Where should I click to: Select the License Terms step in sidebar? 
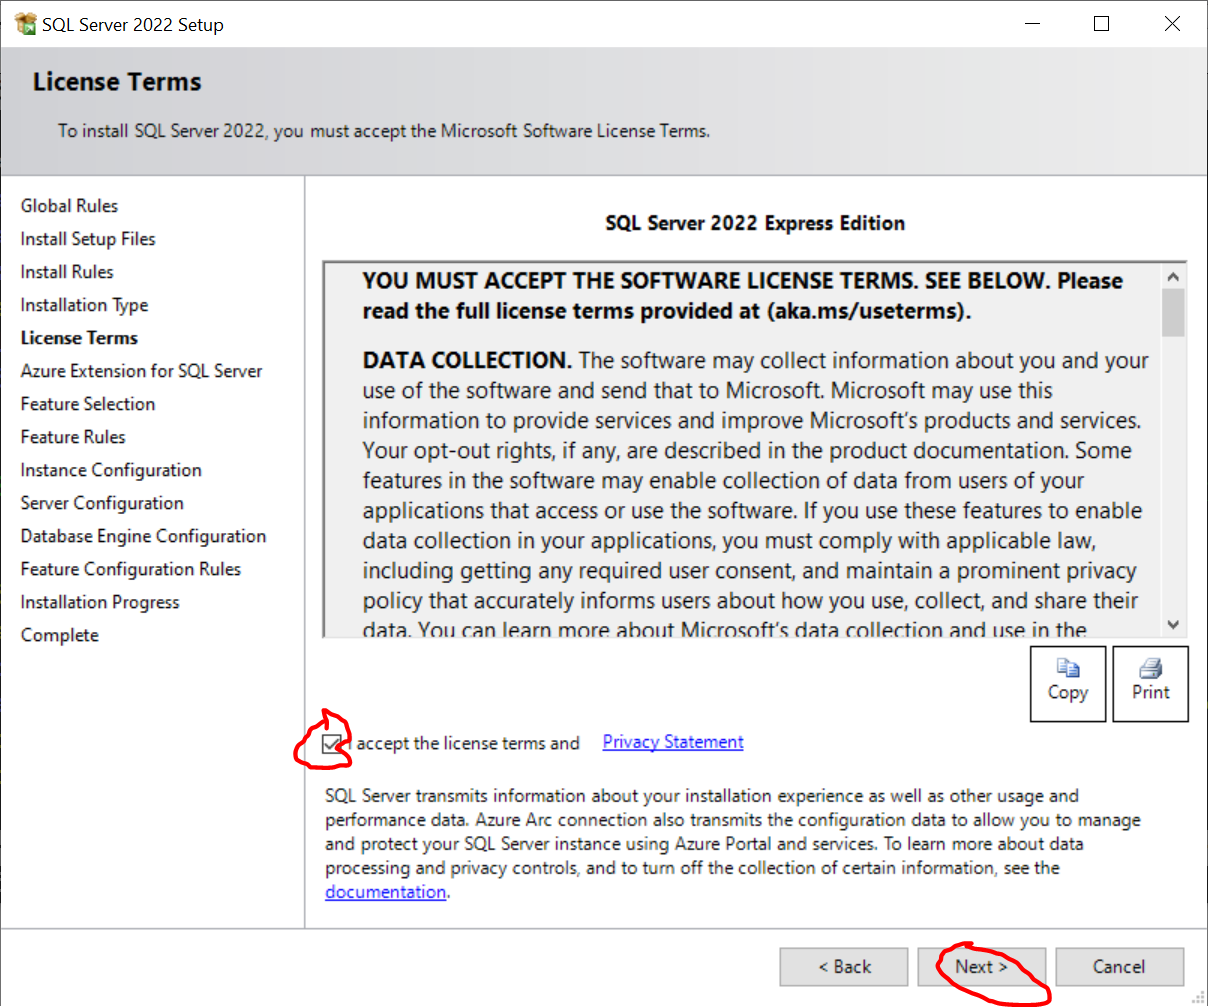pyautogui.click(x=79, y=338)
